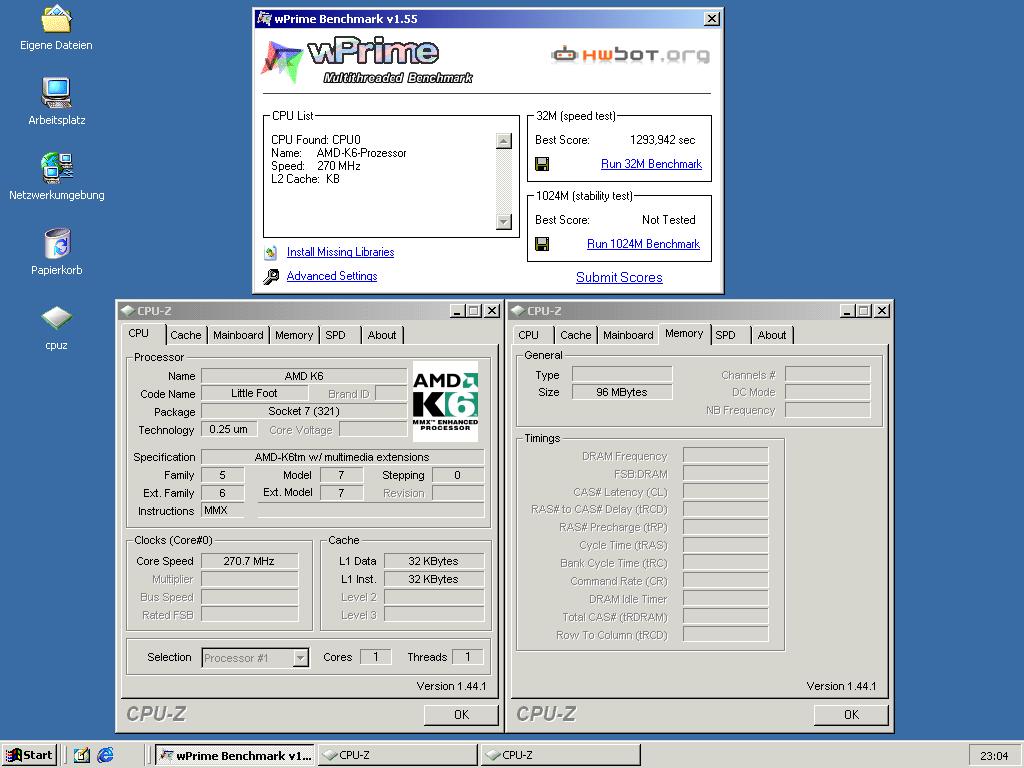Click the CPU List scroll down arrow

(504, 221)
